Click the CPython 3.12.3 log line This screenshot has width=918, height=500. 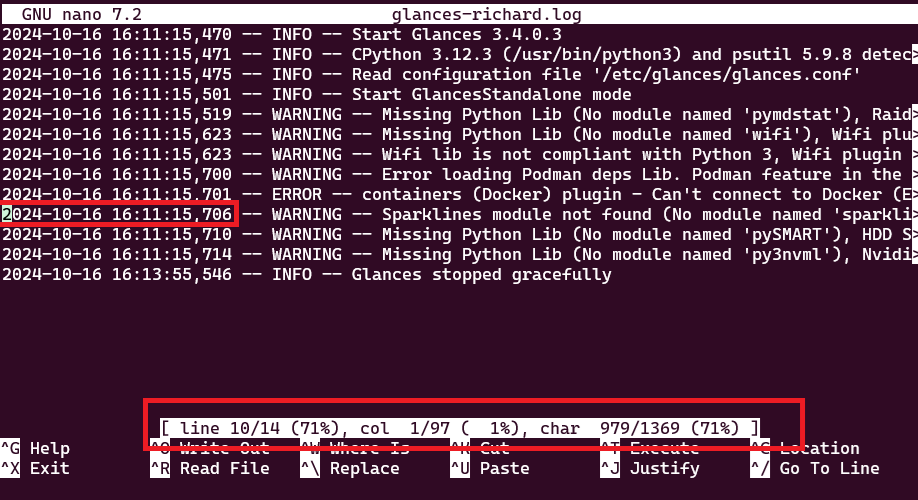pyautogui.click(x=459, y=54)
